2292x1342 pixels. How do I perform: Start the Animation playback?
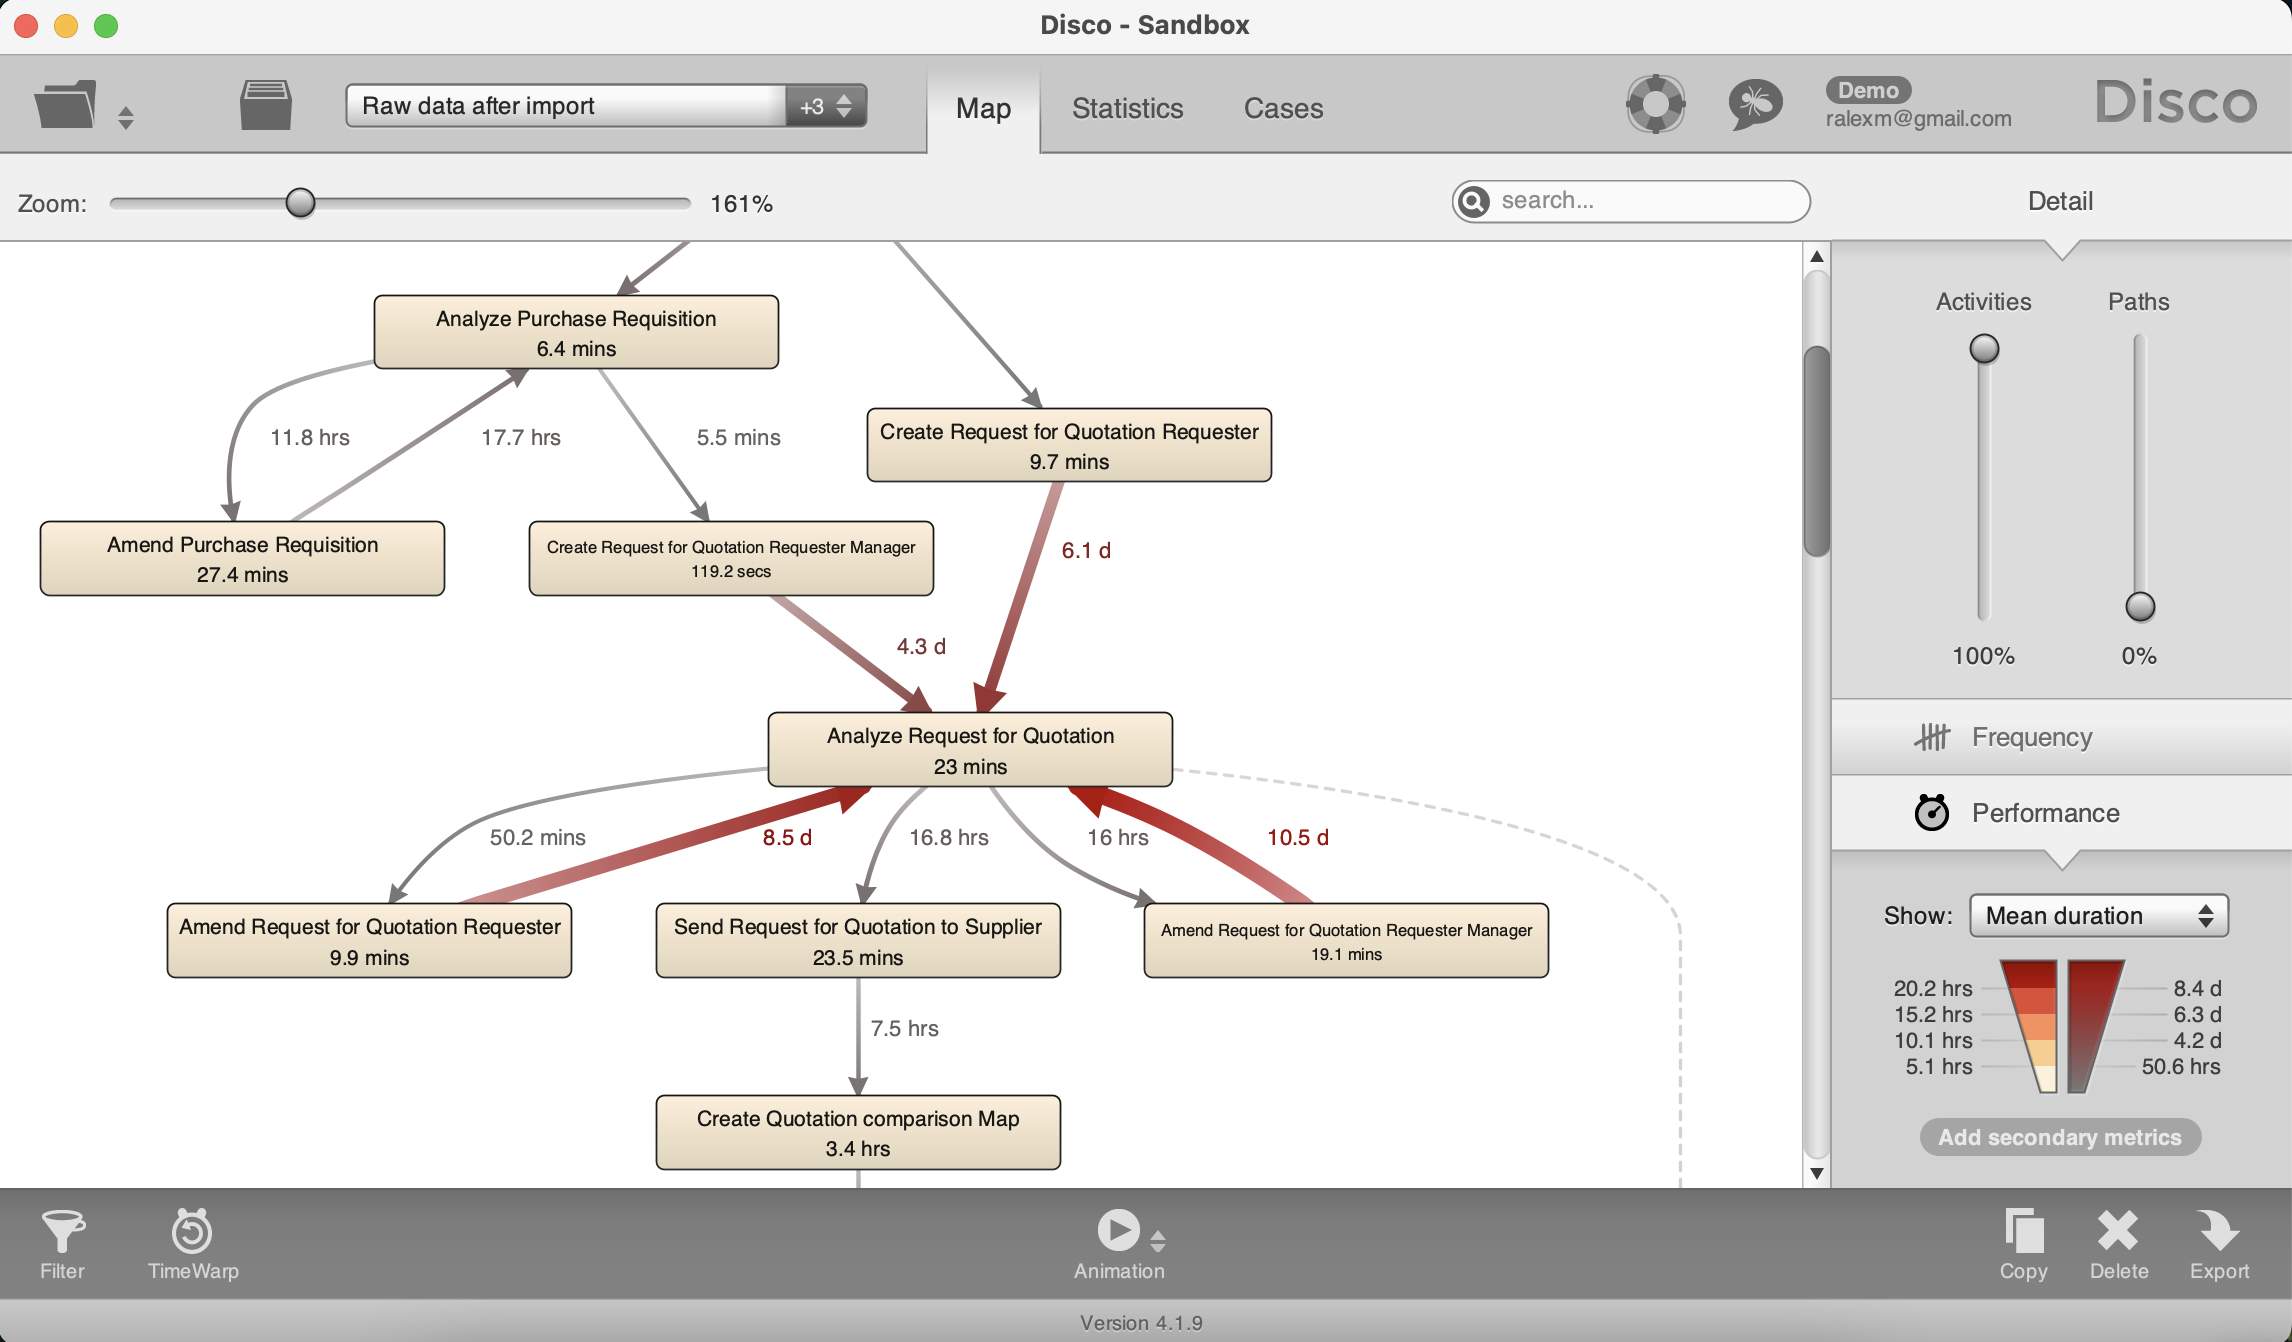coord(1118,1230)
